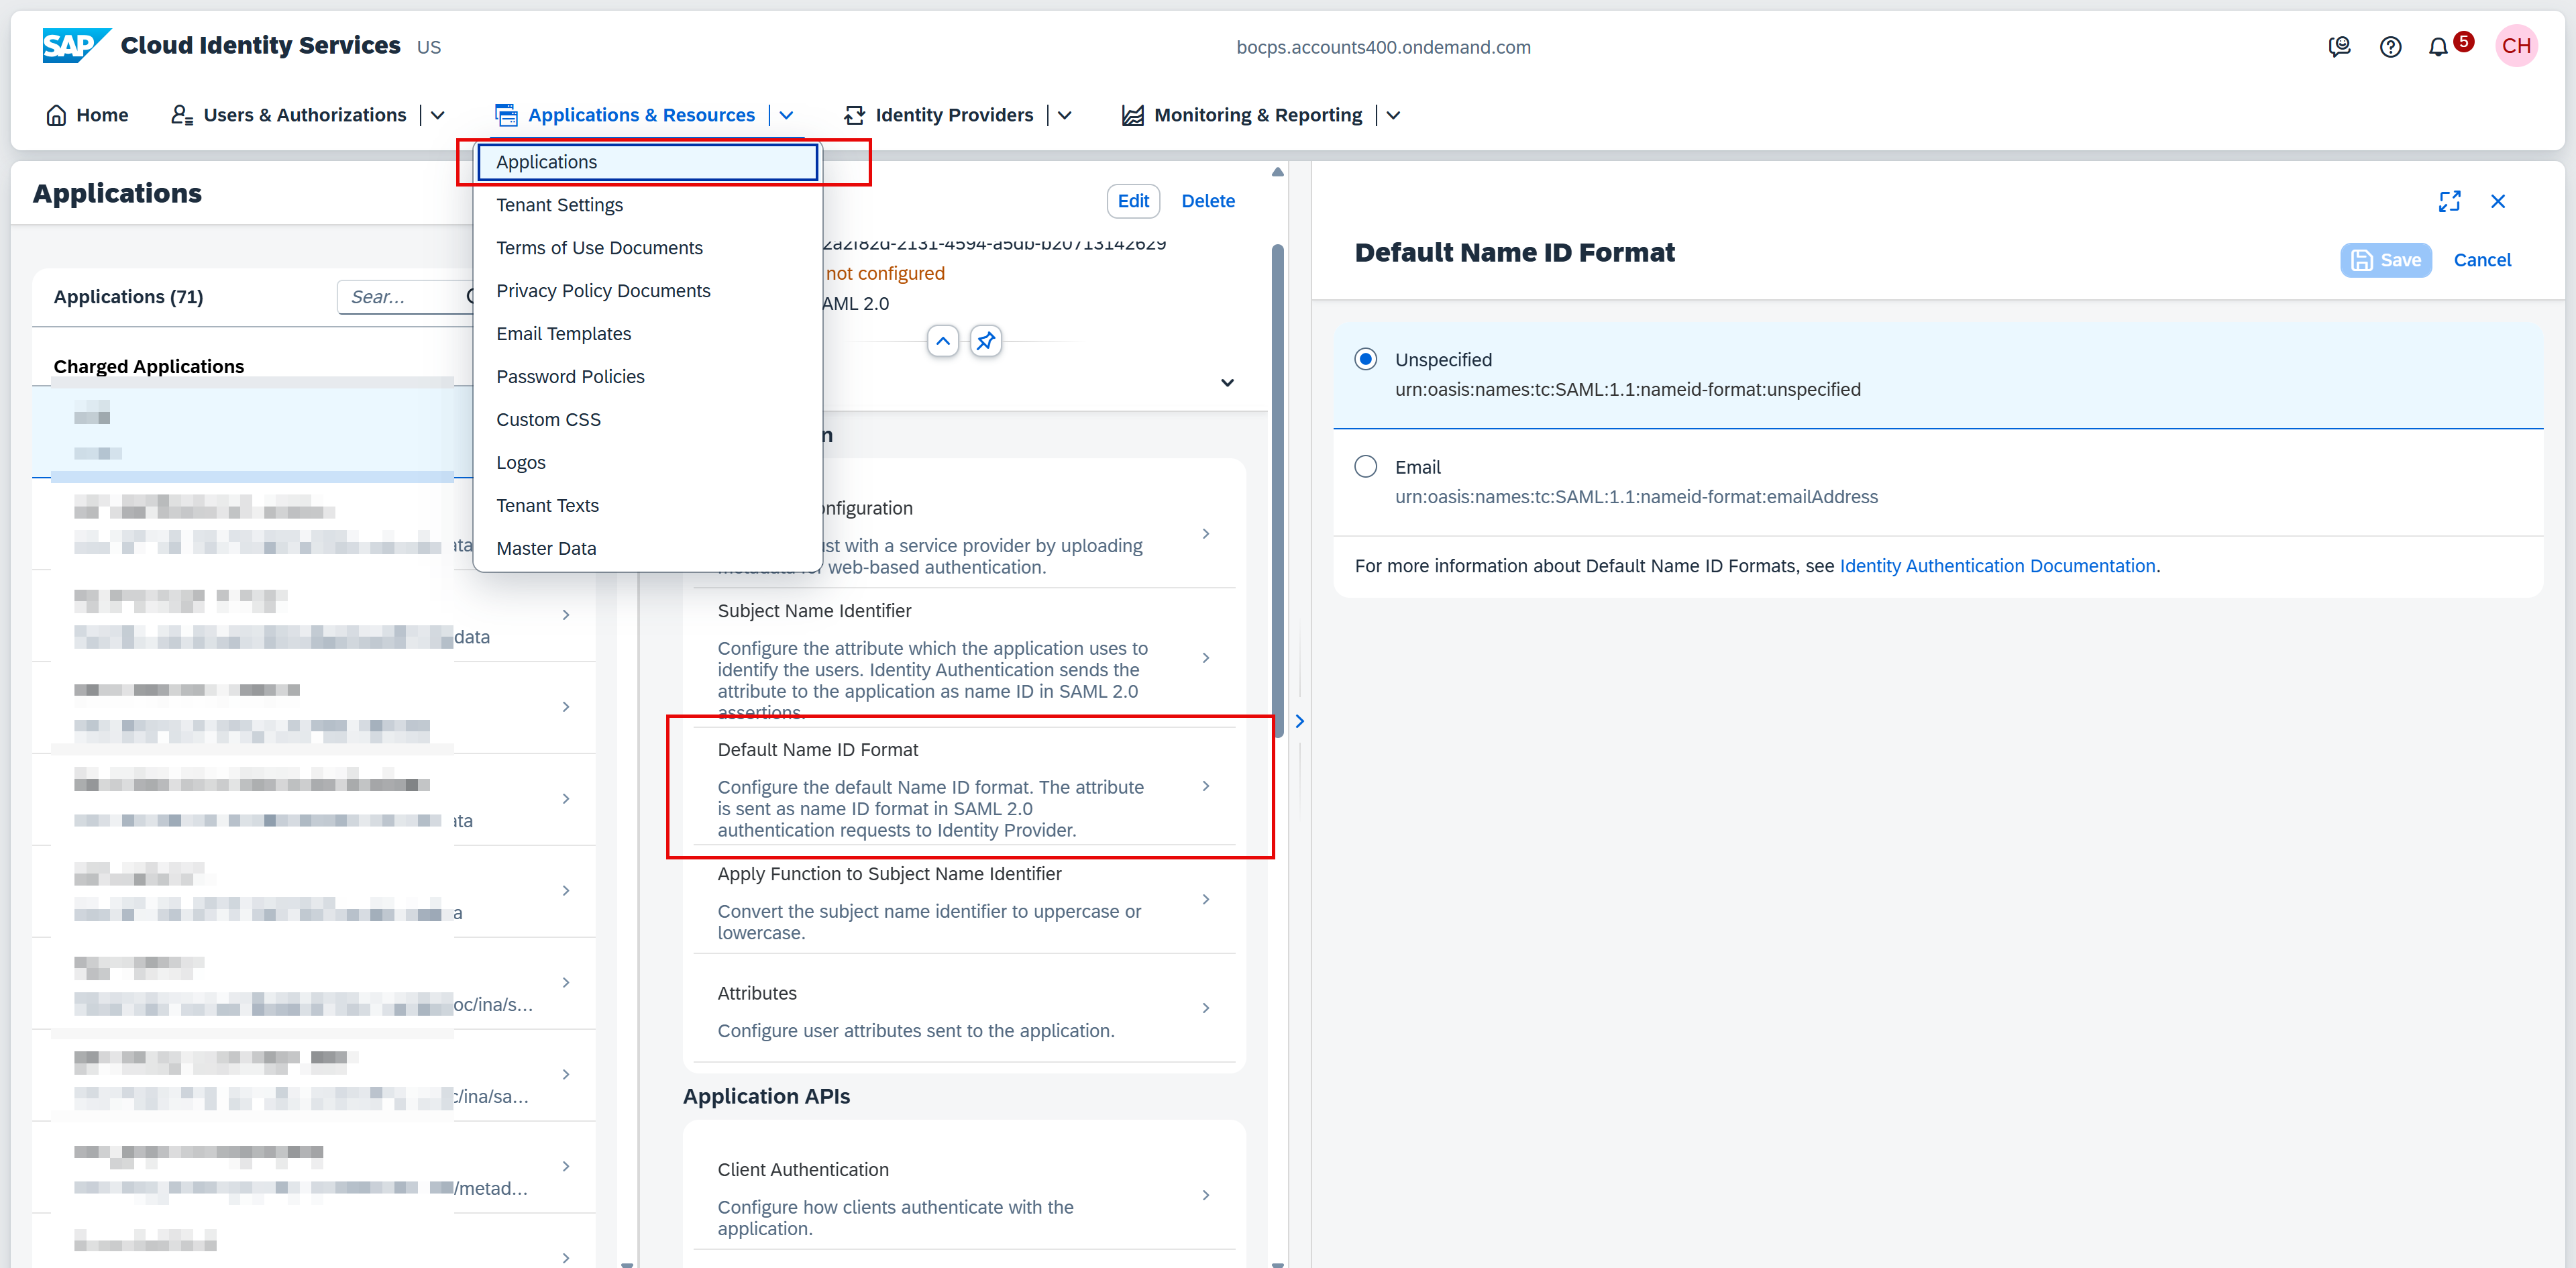The image size is (2576, 1268).
Task: Click the Edit button
Action: pyautogui.click(x=1133, y=201)
